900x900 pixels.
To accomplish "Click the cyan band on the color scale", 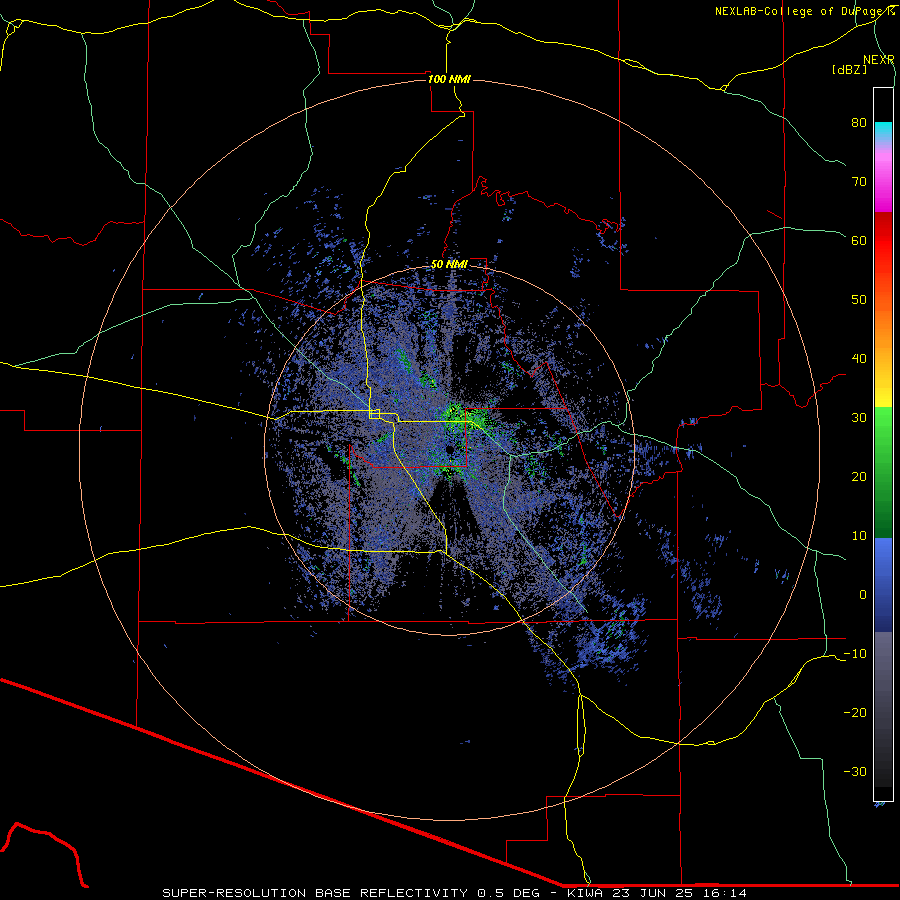I will (883, 131).
